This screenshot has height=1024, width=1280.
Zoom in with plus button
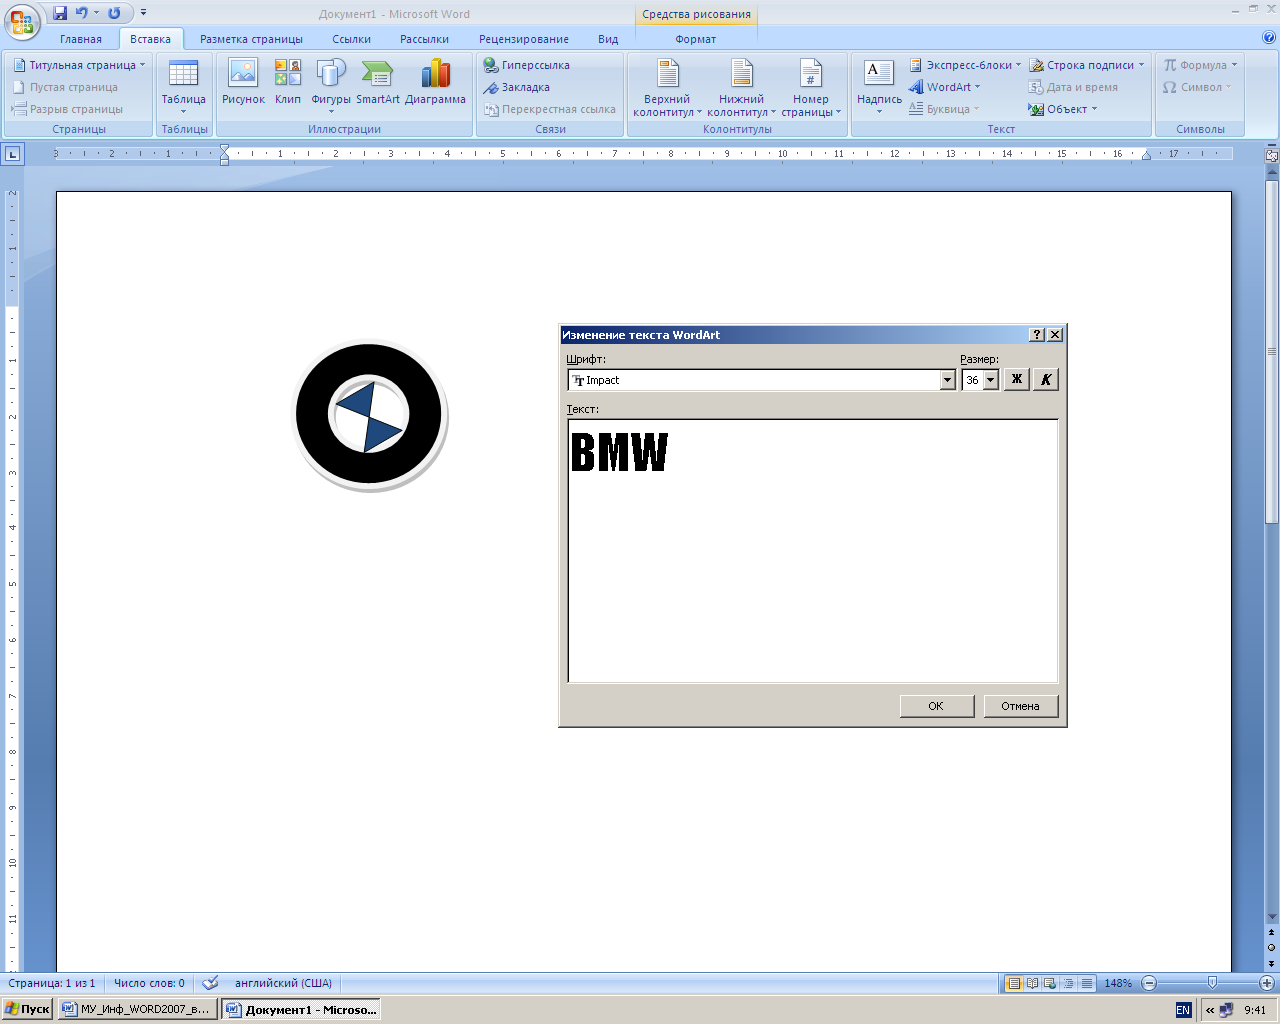click(1266, 983)
